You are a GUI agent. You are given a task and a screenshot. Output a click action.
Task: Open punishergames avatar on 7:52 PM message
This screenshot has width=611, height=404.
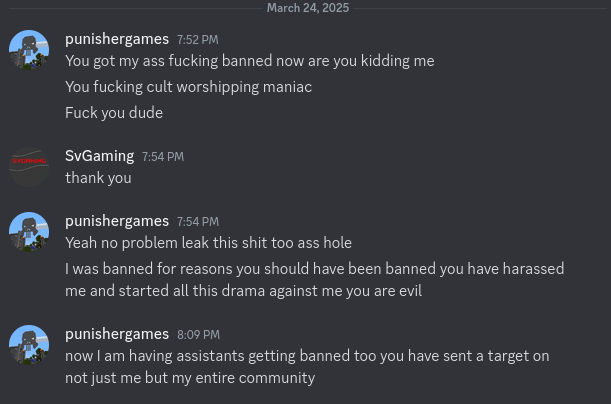pos(29,50)
